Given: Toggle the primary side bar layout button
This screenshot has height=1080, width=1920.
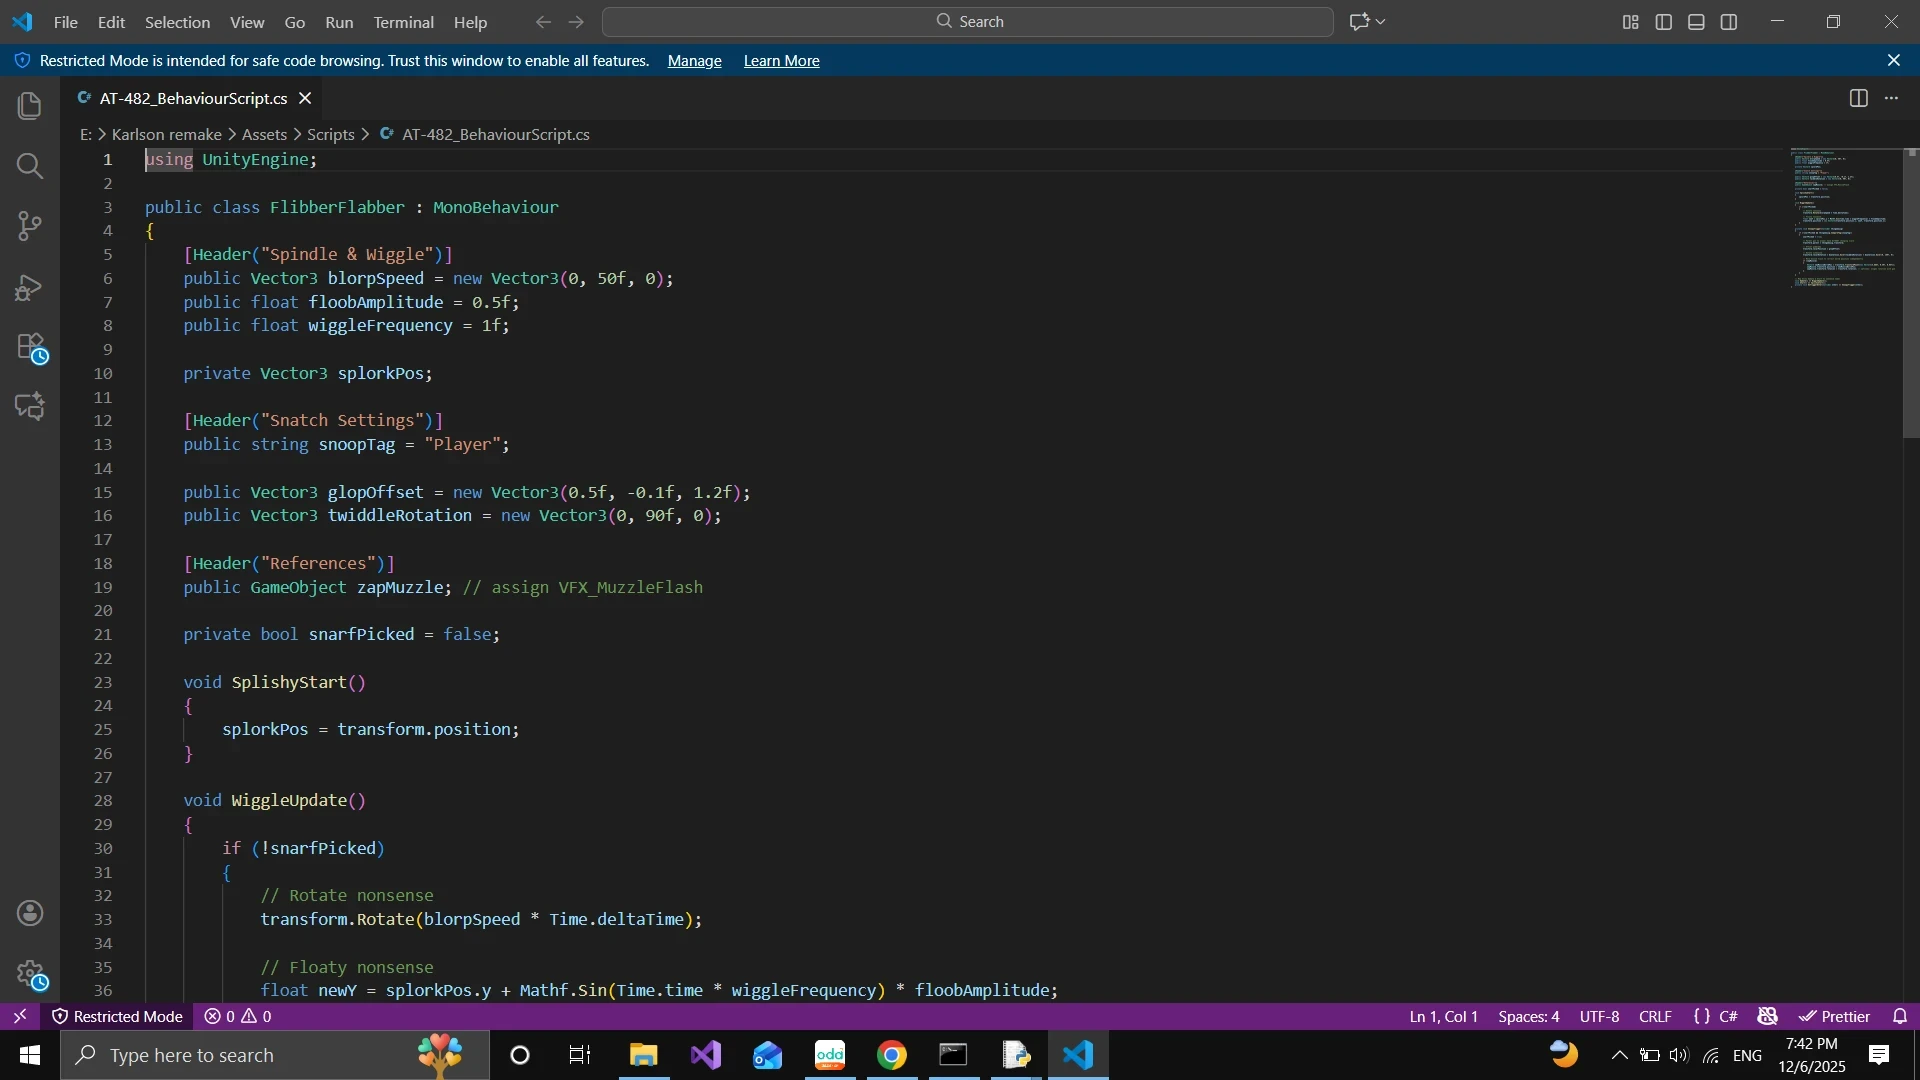Looking at the screenshot, I should coord(1664,22).
